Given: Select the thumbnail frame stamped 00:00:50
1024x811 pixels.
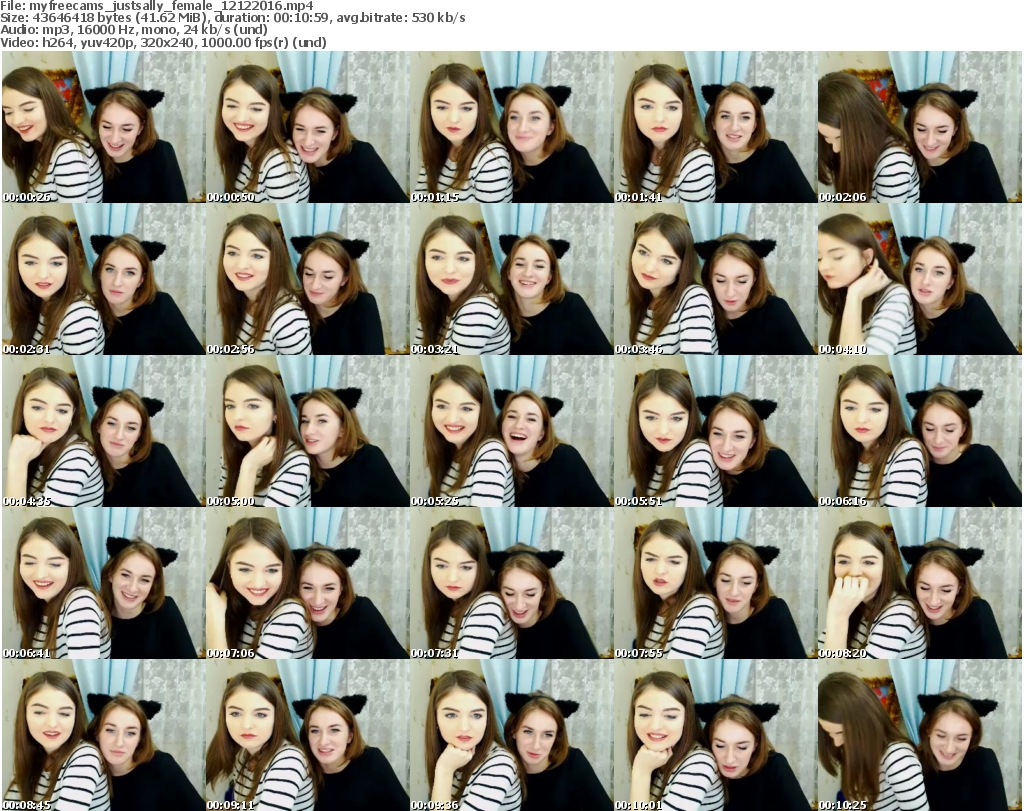Looking at the screenshot, I should click(307, 127).
